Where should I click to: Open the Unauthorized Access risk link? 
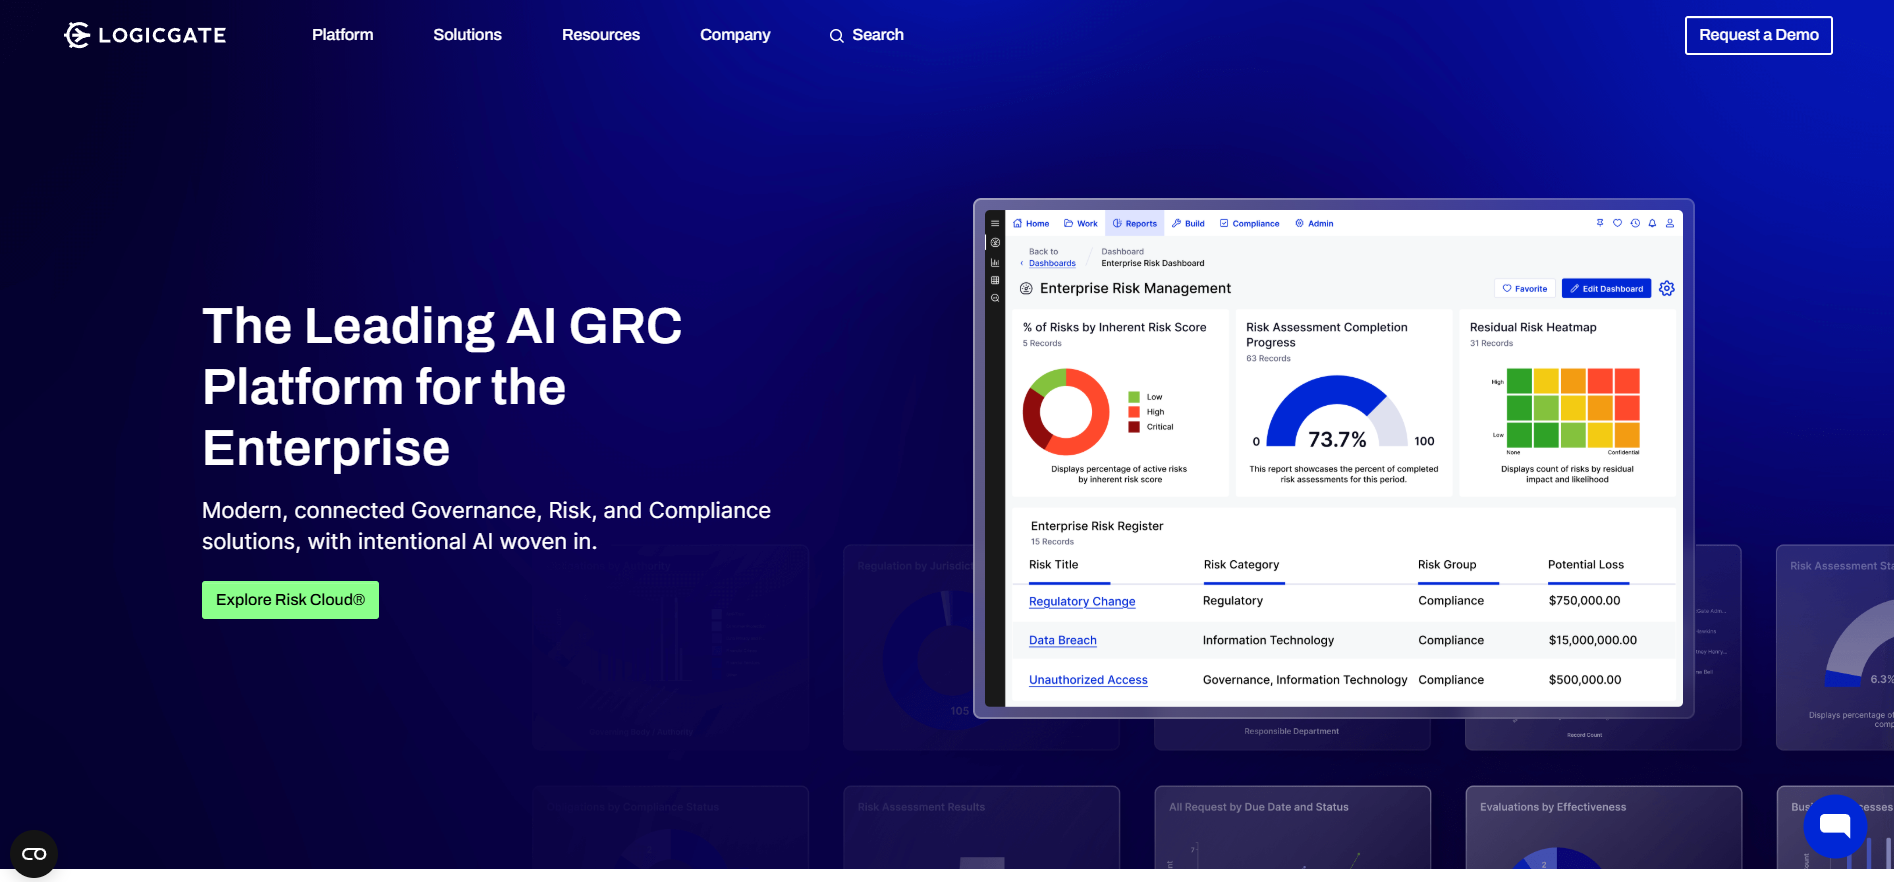click(1088, 680)
